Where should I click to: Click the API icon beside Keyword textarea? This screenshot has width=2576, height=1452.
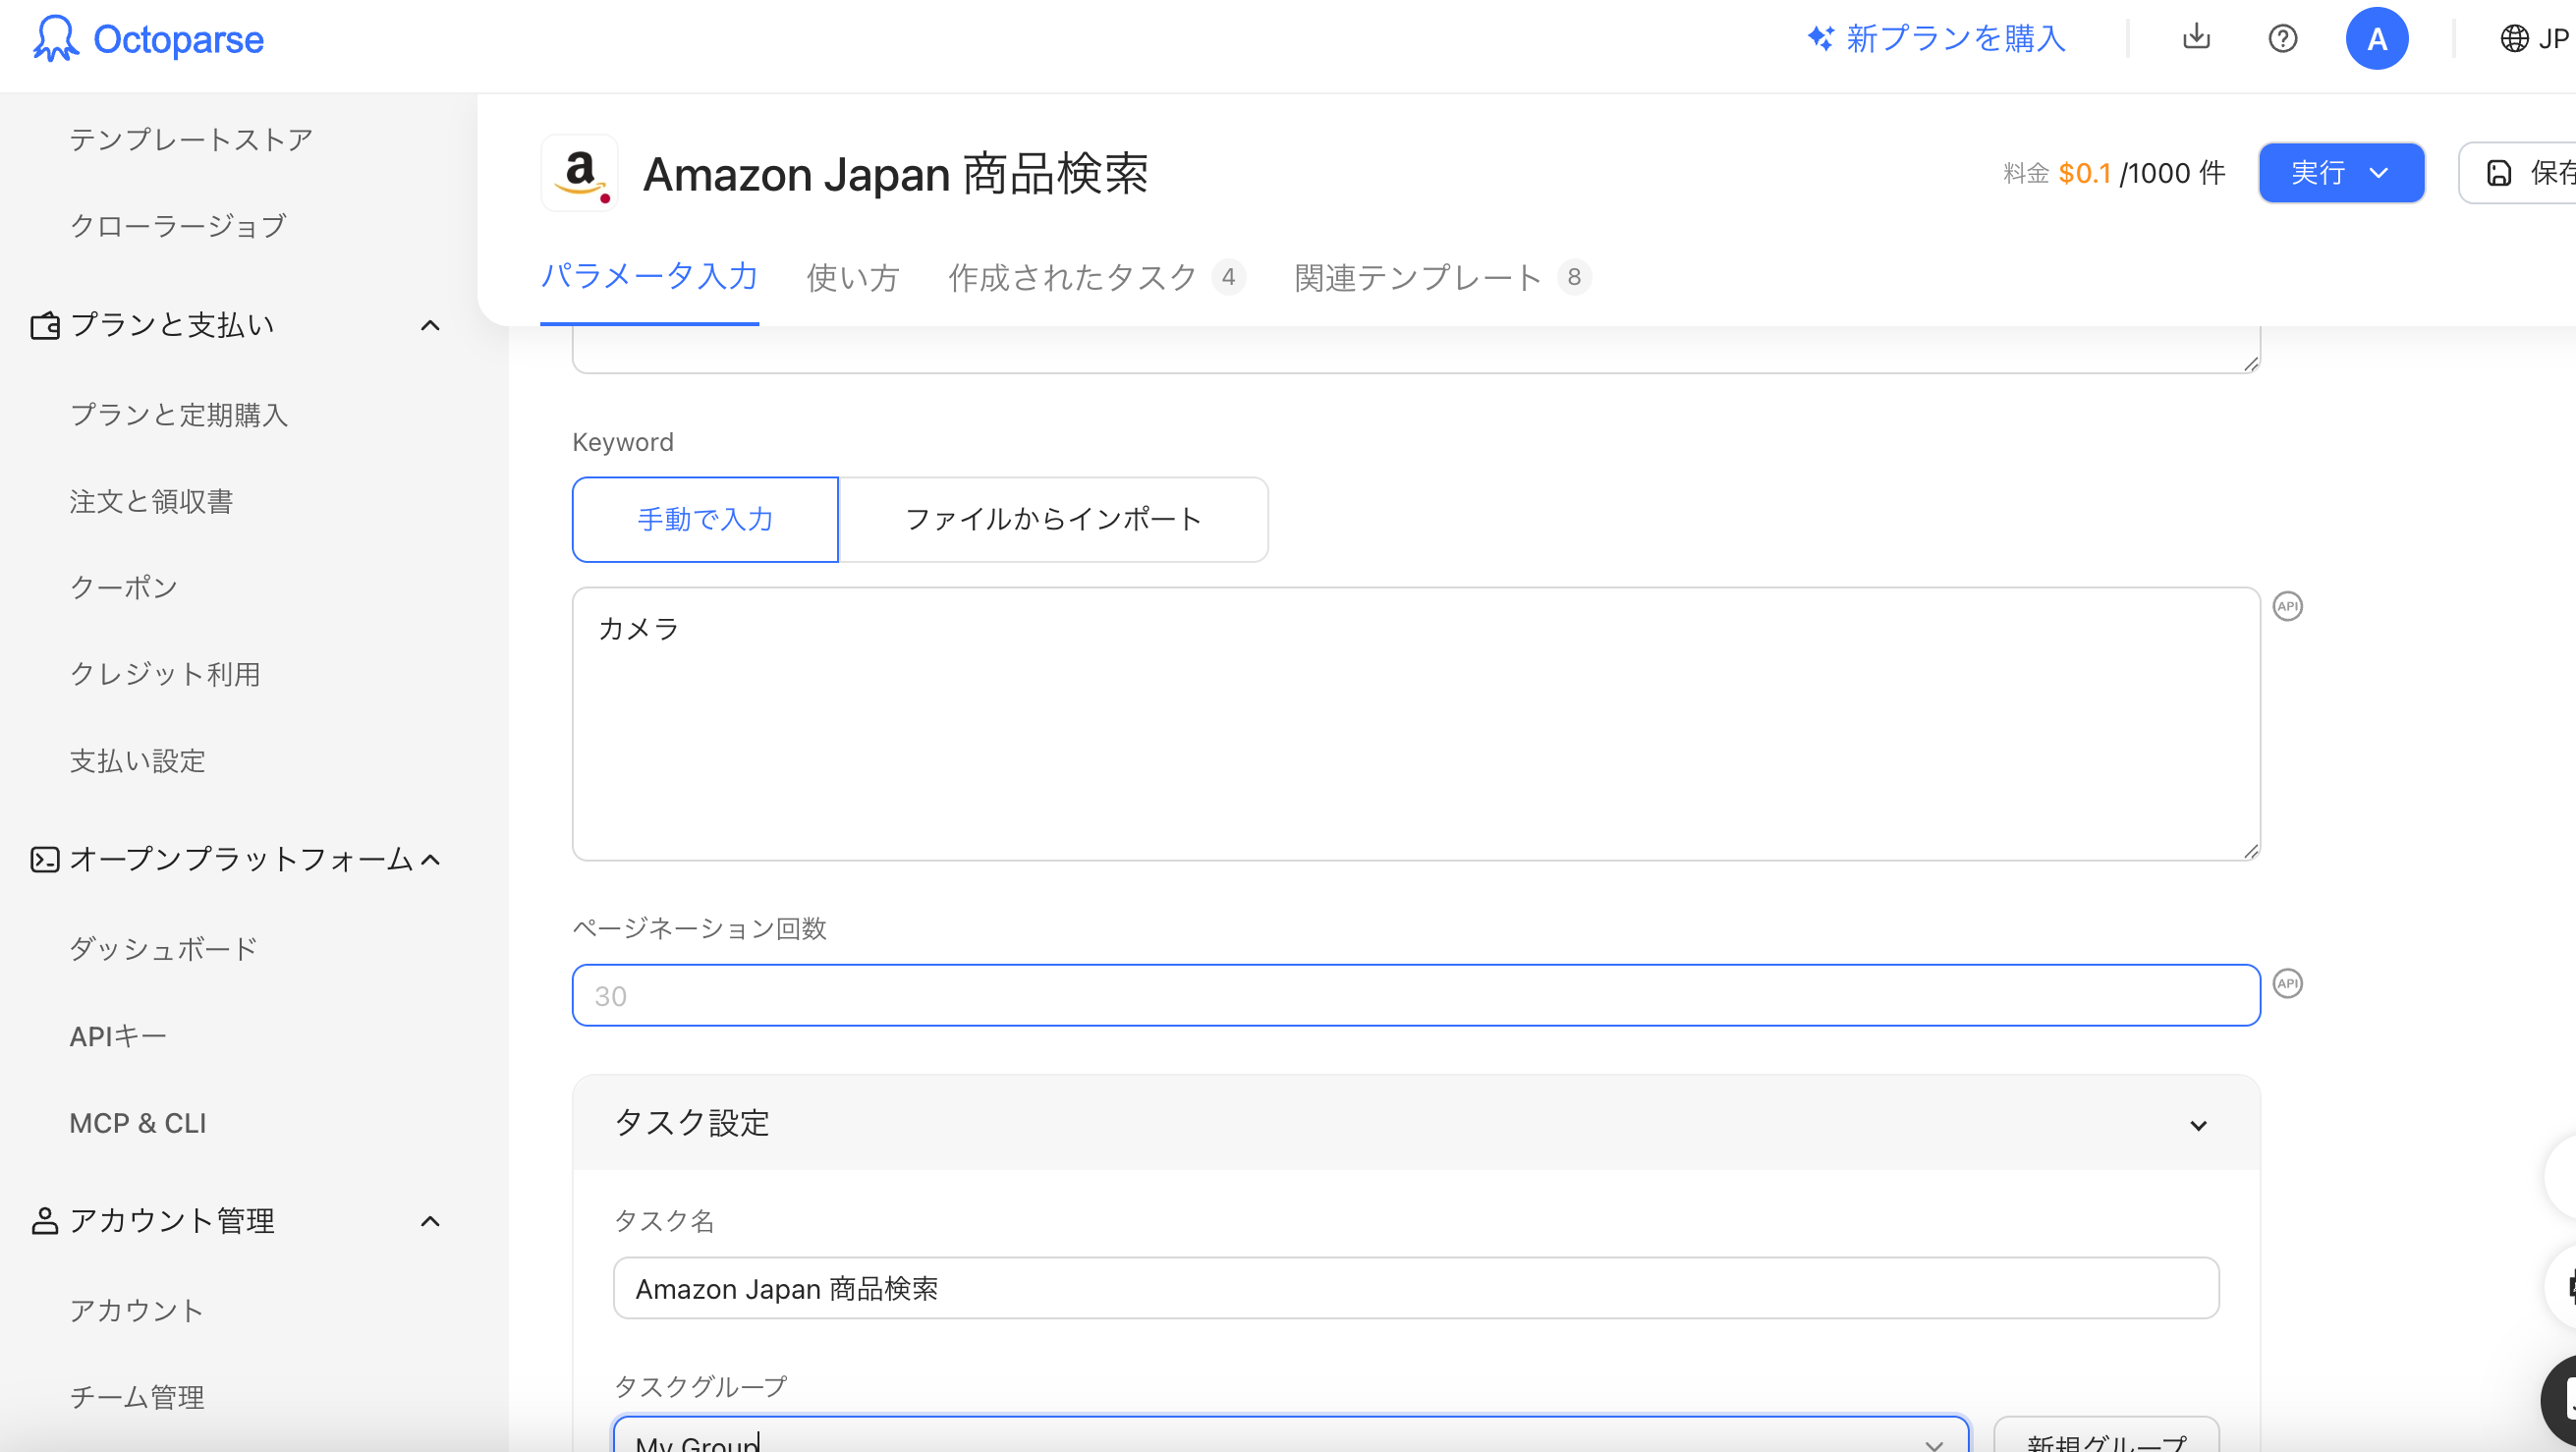pyautogui.click(x=2287, y=606)
